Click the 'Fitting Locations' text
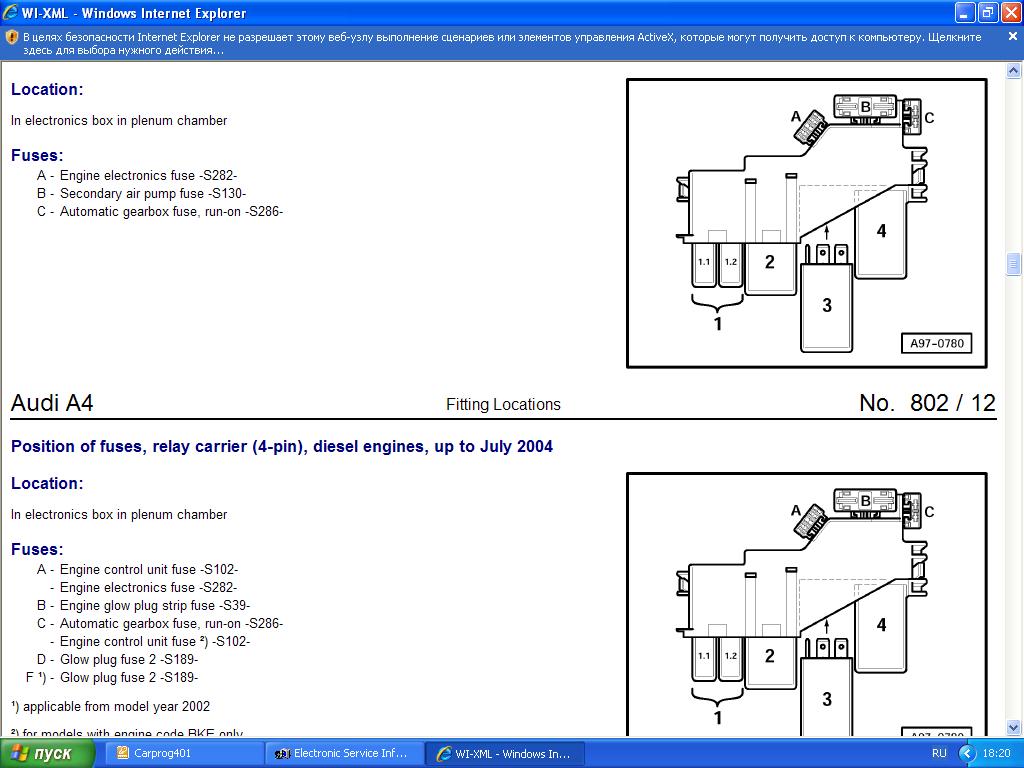 (504, 405)
